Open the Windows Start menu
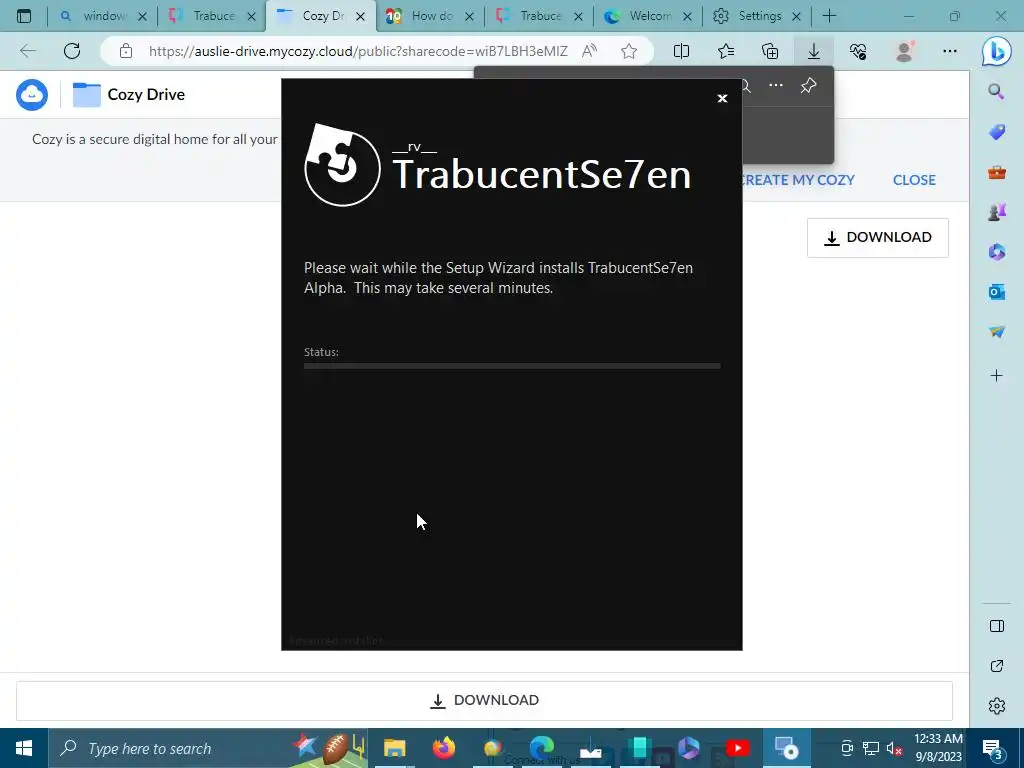1024x768 pixels. click(x=24, y=748)
